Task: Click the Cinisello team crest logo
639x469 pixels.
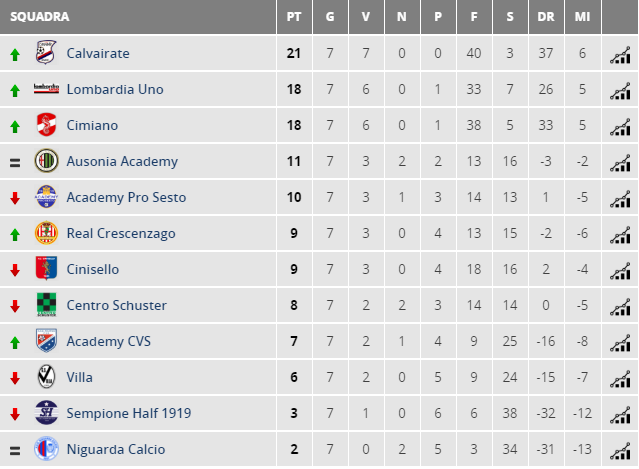Action: pyautogui.click(x=46, y=268)
